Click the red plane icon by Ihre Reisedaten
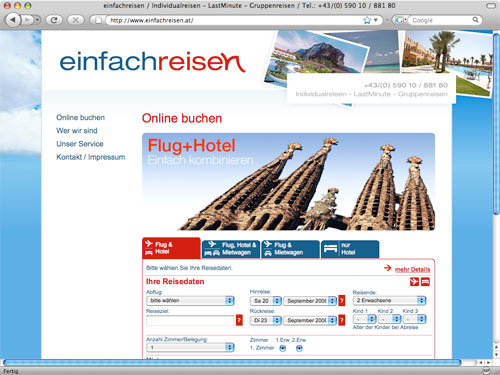This screenshot has width=500, height=375. [414, 282]
